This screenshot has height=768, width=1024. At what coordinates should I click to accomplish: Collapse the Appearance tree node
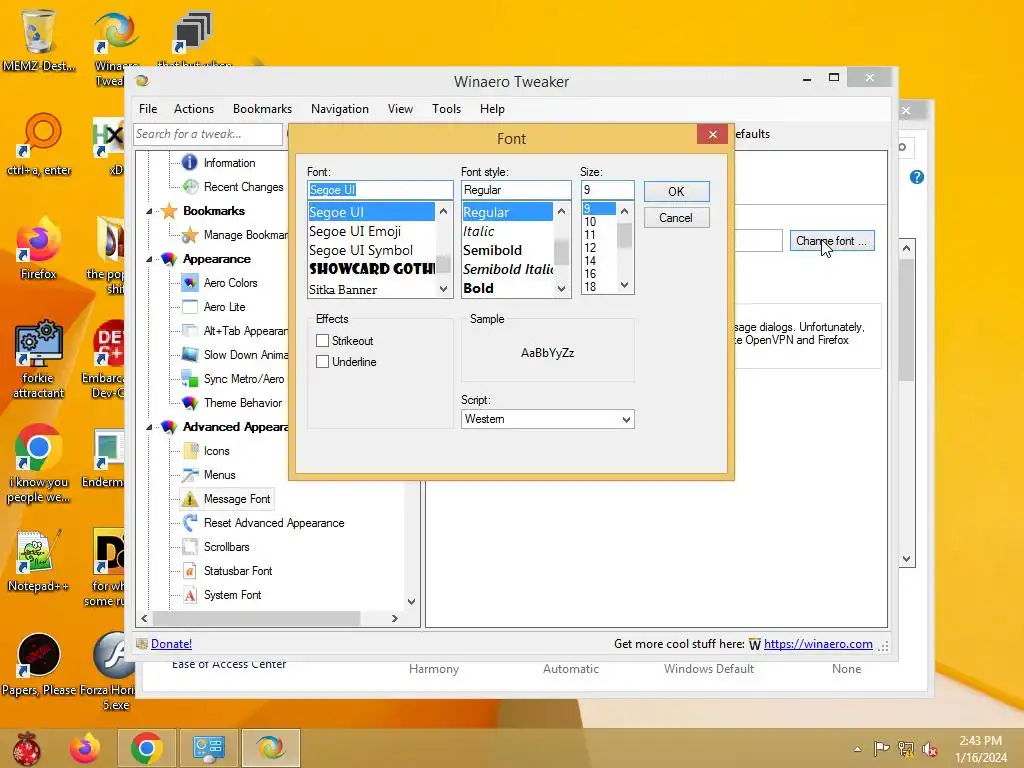[x=150, y=259]
